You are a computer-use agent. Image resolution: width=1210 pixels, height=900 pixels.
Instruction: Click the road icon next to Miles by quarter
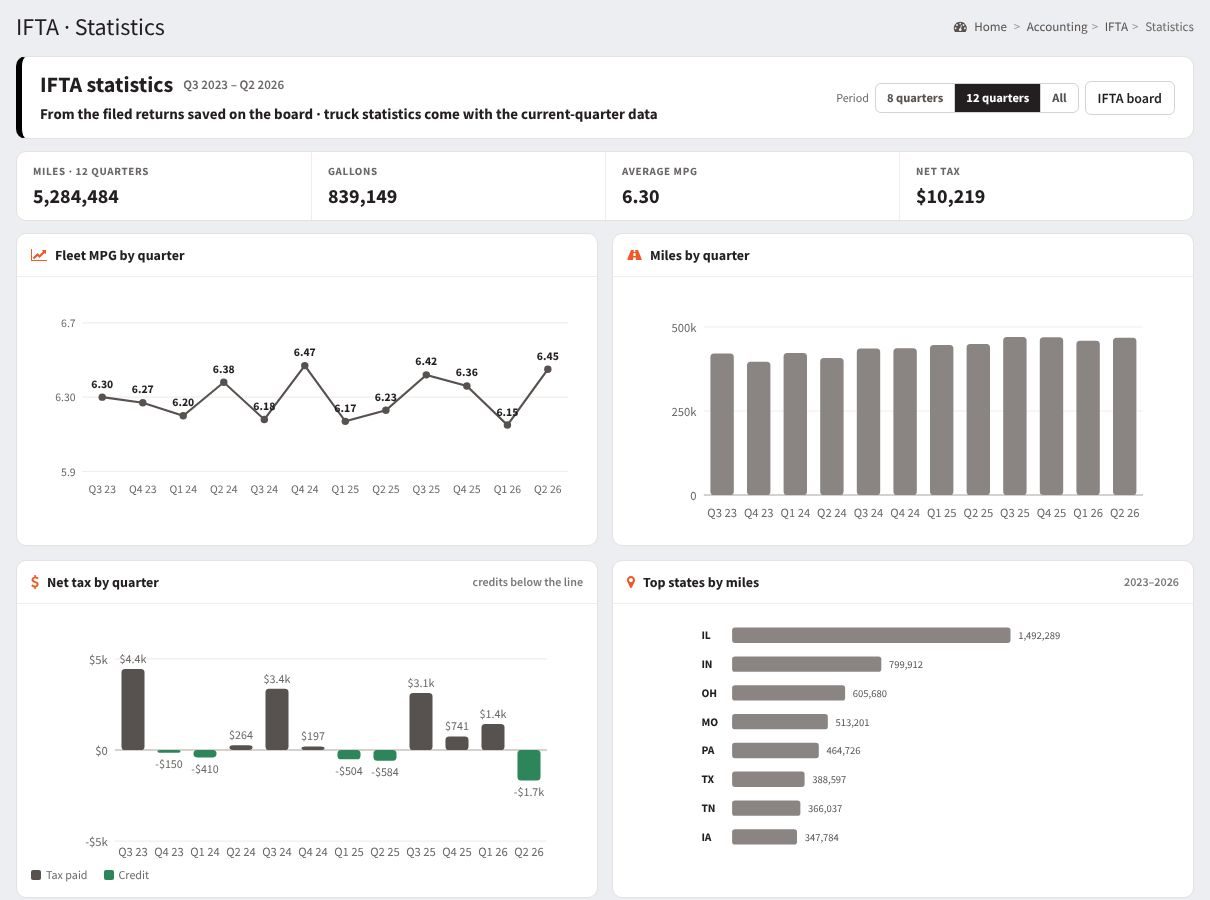634,255
